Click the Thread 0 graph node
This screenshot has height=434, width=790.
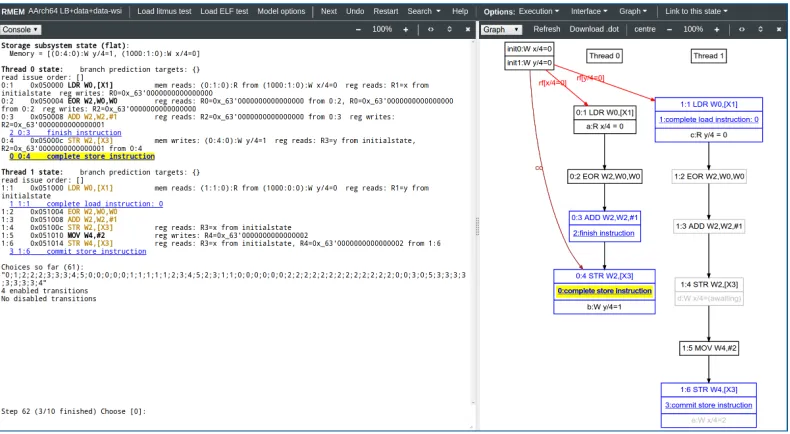click(605, 56)
